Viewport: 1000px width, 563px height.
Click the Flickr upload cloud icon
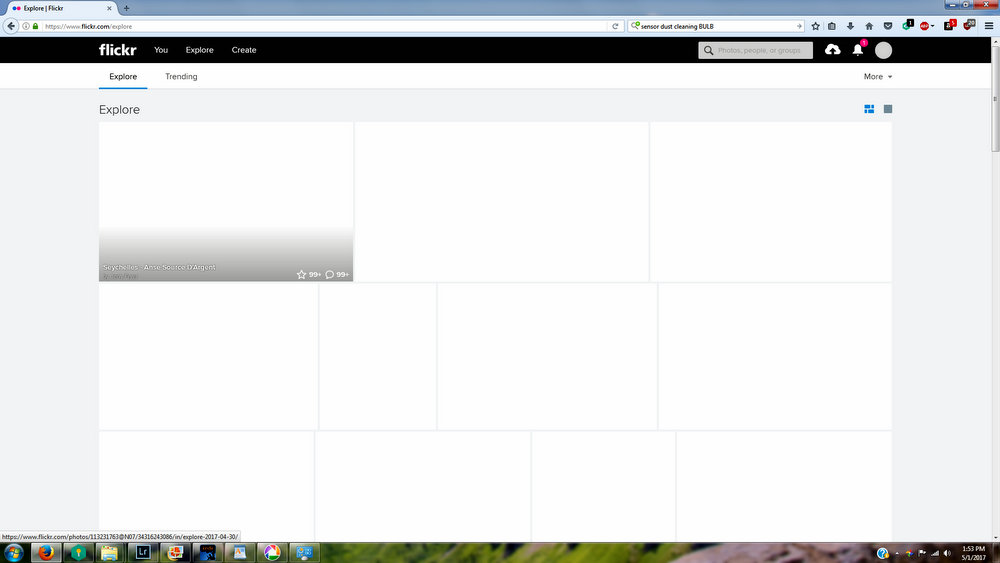[x=832, y=50]
